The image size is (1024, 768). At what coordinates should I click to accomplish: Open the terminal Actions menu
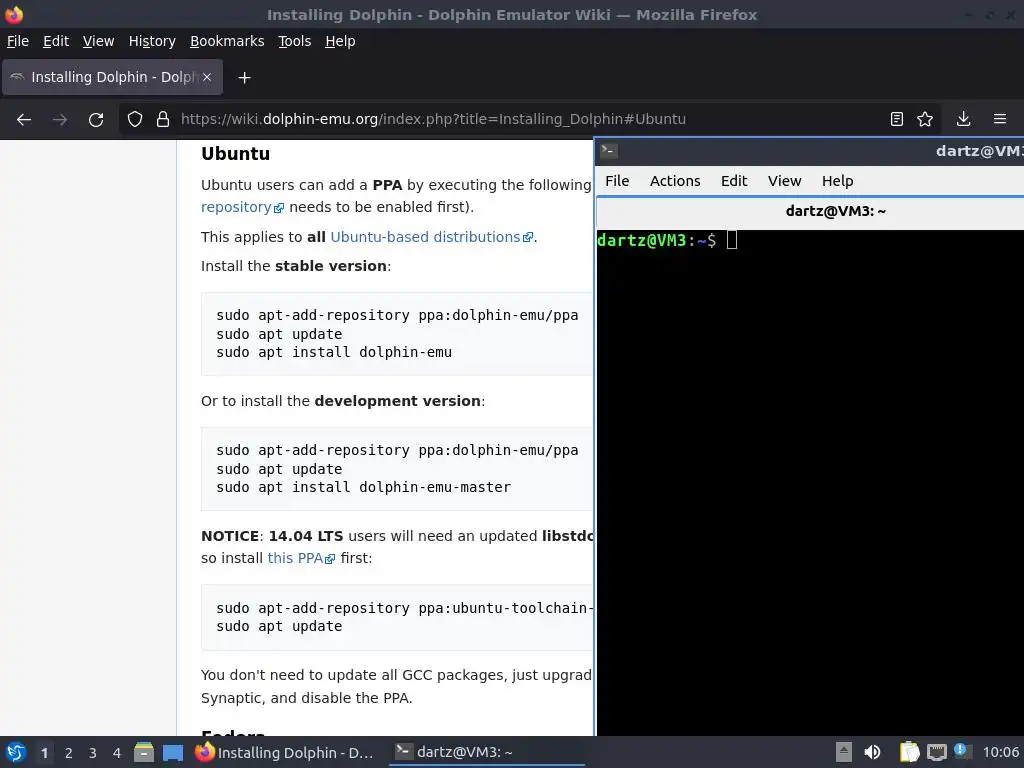pos(675,181)
